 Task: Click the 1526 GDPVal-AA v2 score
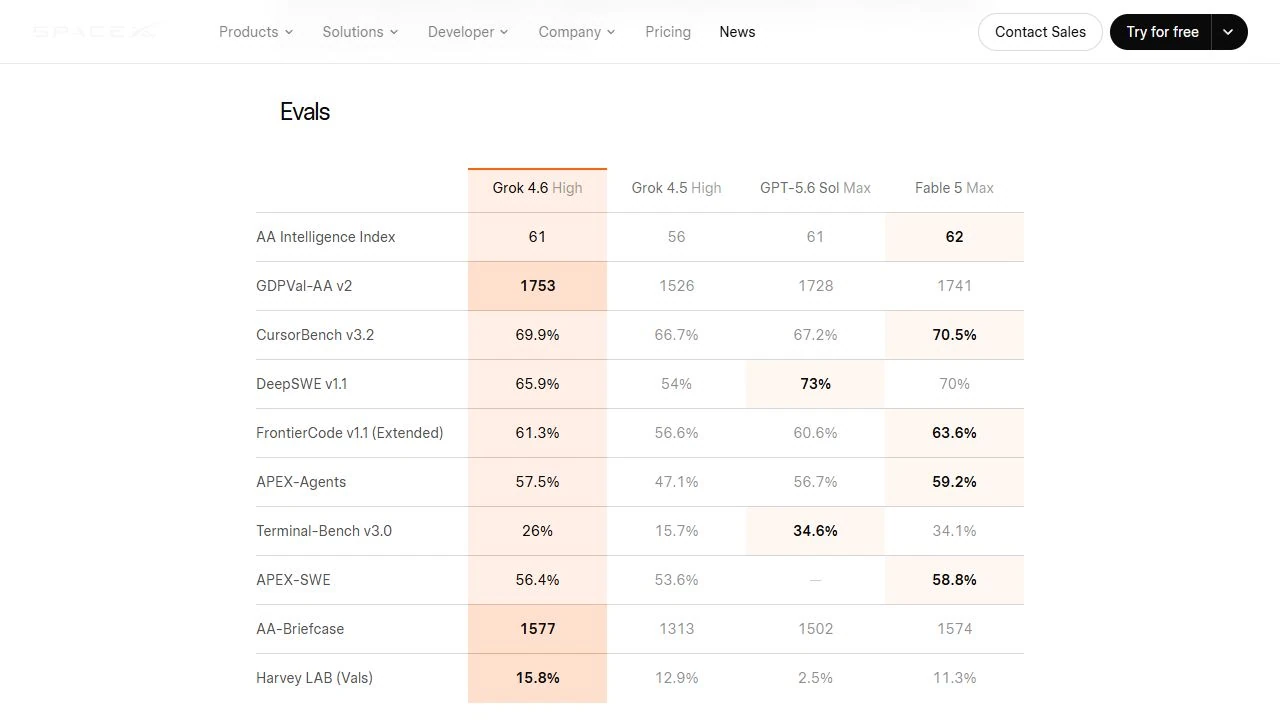click(676, 286)
